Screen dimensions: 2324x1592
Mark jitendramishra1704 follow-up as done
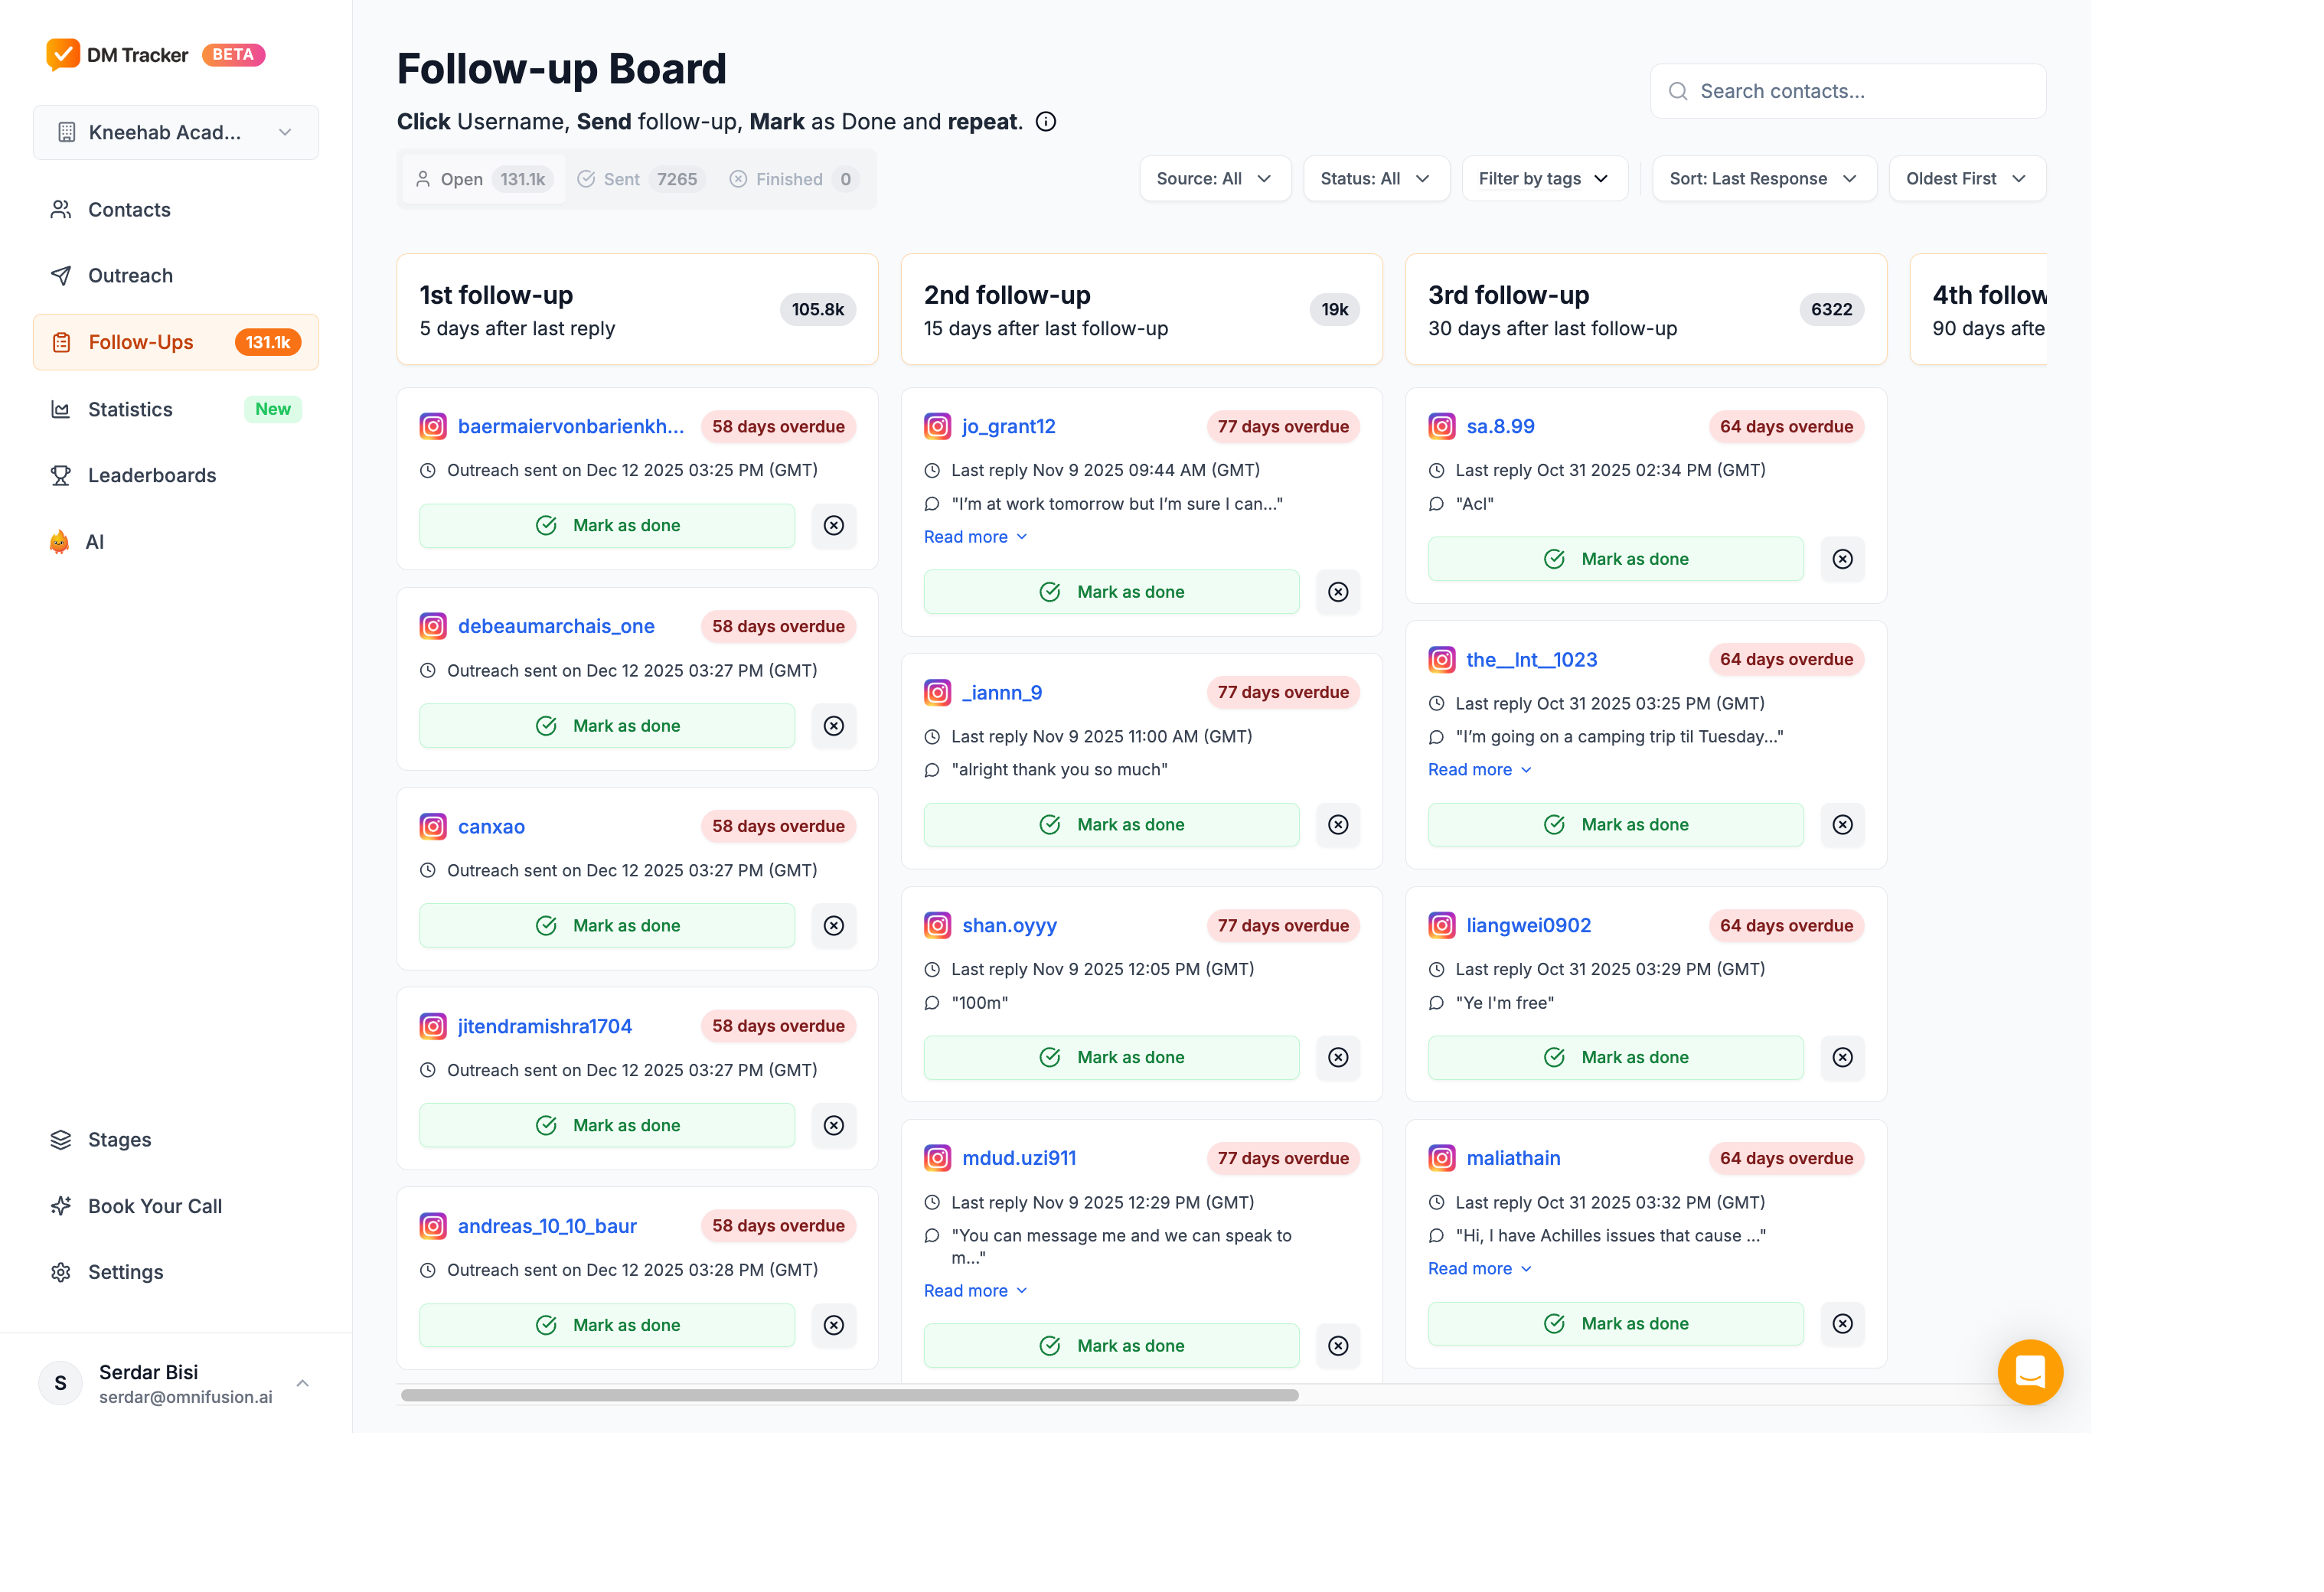(x=607, y=1126)
